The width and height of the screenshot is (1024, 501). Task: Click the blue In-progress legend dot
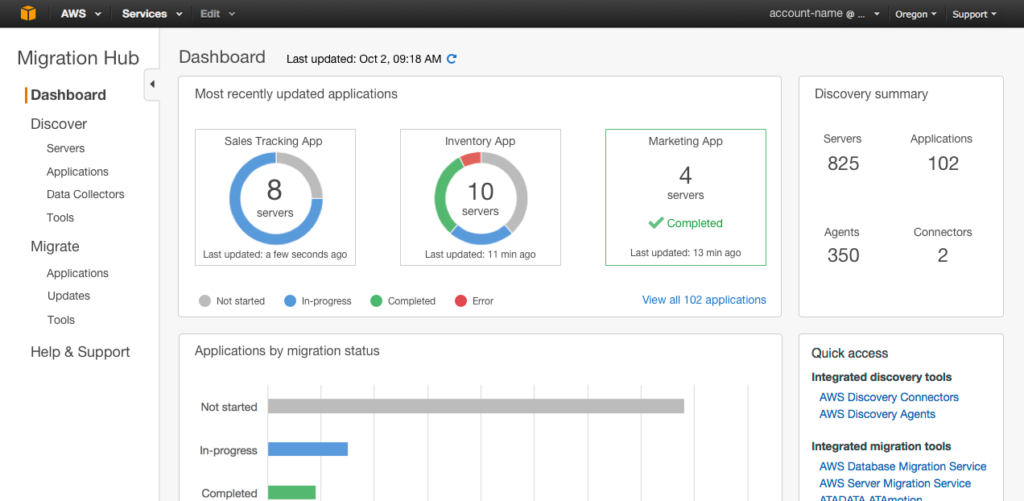pyautogui.click(x=291, y=301)
